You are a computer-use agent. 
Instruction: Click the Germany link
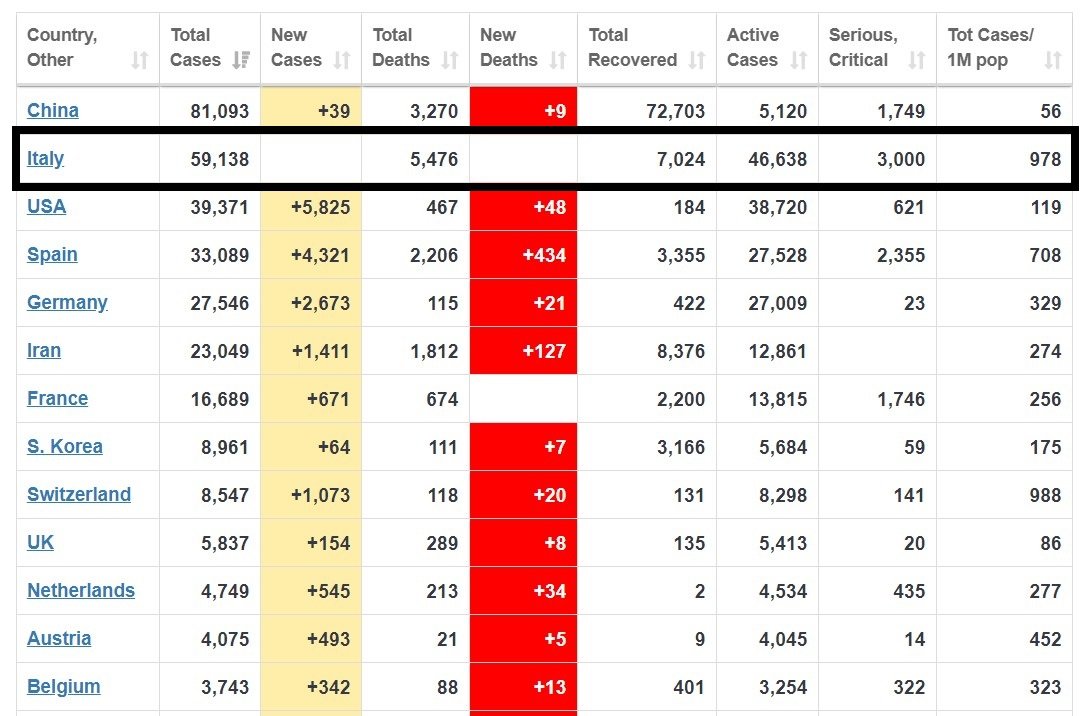tap(67, 302)
